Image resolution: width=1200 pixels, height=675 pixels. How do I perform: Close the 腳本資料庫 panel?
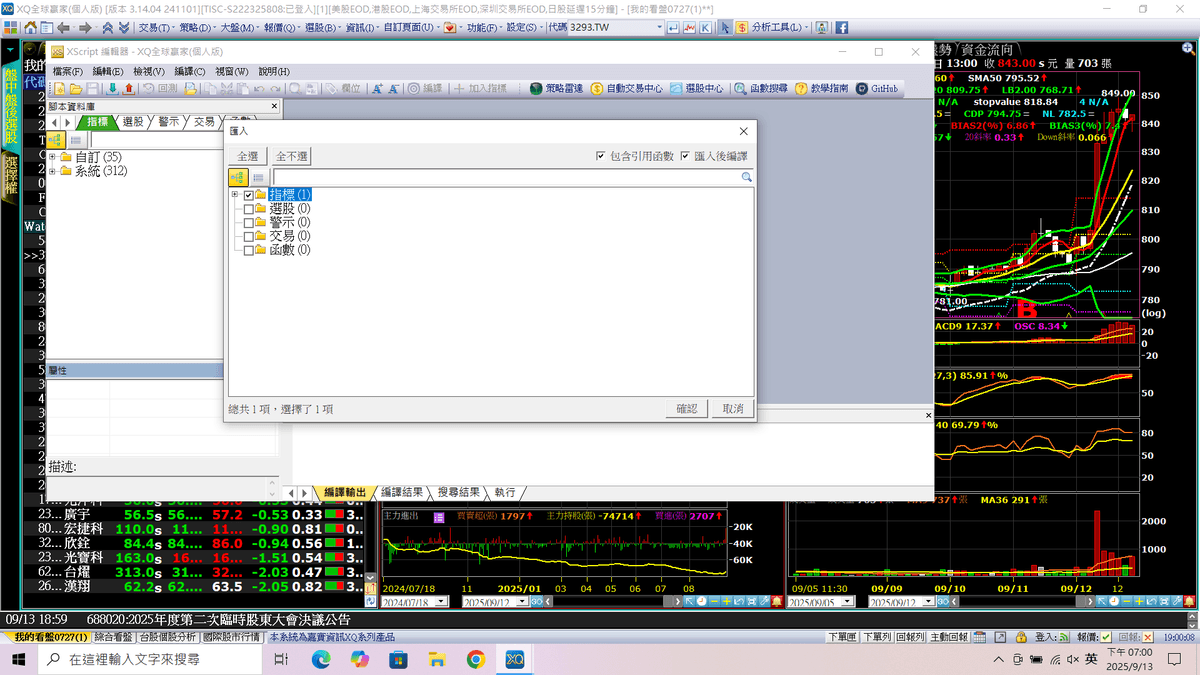tap(274, 105)
